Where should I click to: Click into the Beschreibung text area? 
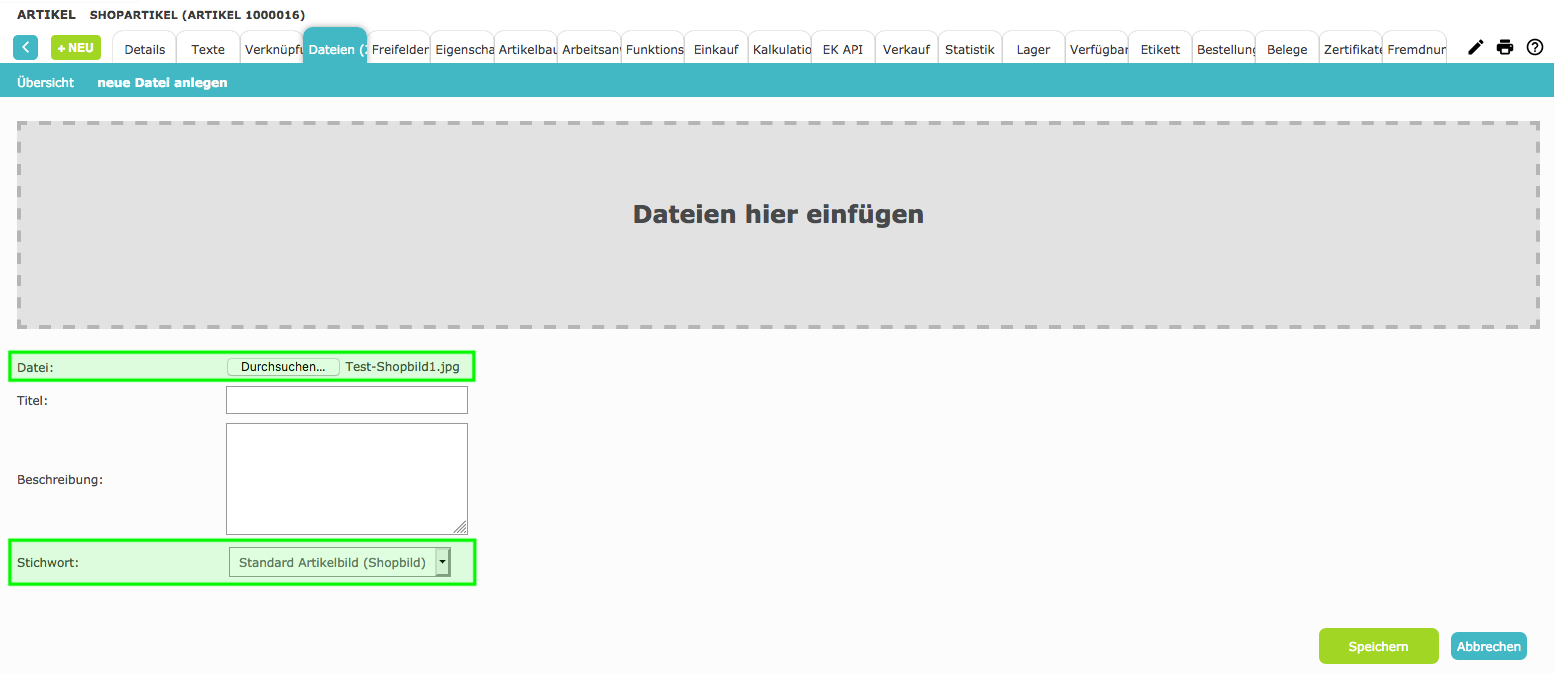347,479
